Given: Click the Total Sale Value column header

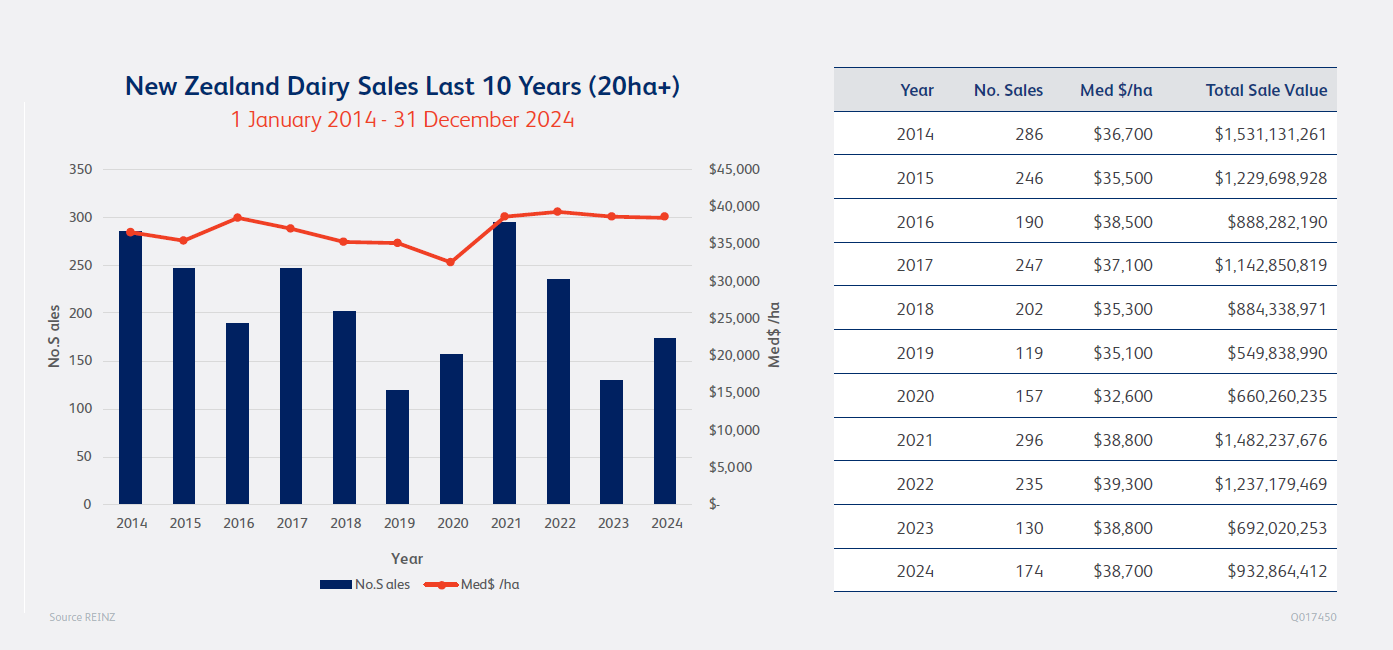Looking at the screenshot, I should pos(1266,90).
